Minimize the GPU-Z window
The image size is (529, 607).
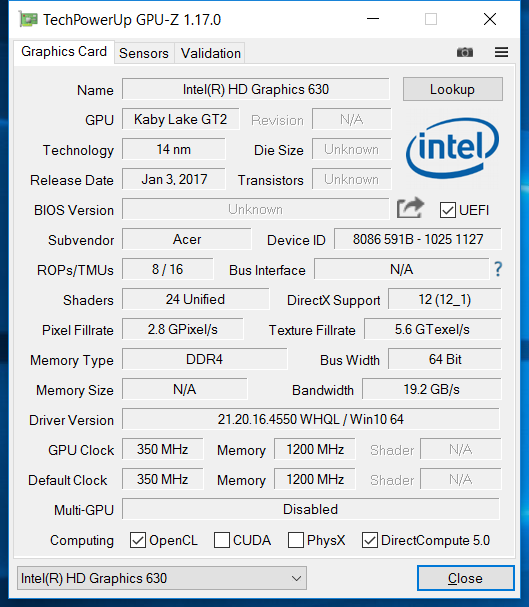(x=373, y=19)
